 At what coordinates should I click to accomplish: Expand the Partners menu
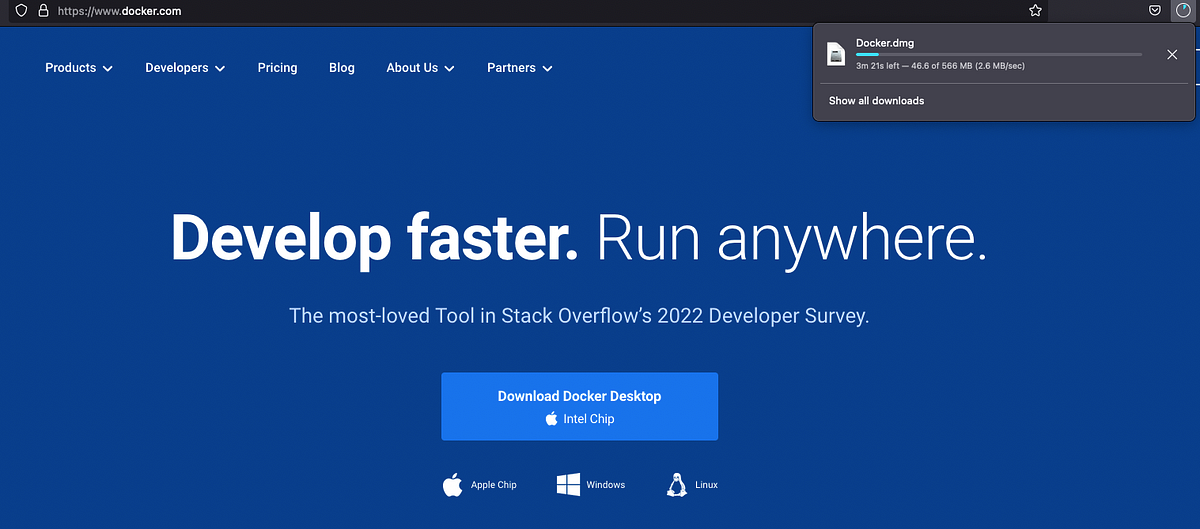pos(520,68)
